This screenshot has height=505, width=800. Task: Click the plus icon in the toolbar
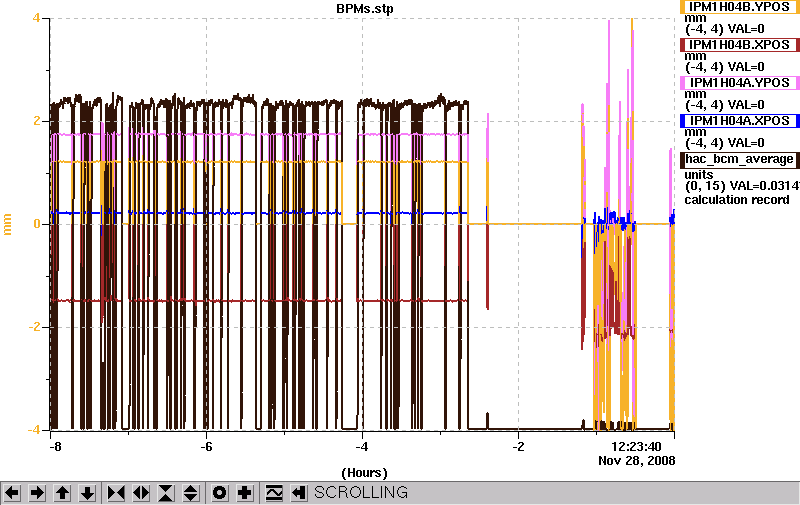(244, 493)
